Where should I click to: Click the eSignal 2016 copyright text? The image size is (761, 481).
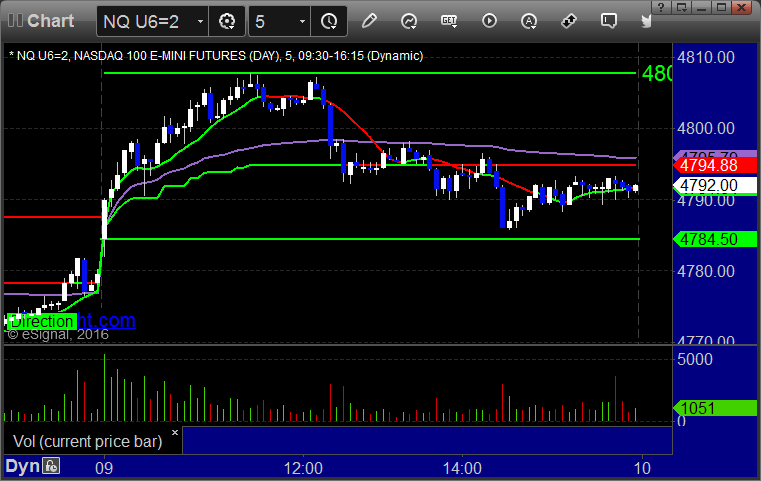(x=58, y=334)
